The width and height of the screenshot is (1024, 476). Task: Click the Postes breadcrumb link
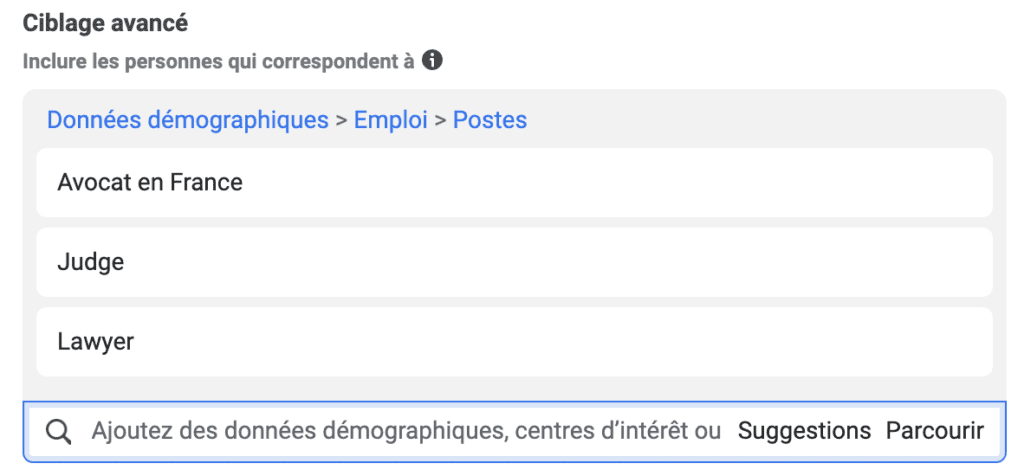tap(490, 121)
